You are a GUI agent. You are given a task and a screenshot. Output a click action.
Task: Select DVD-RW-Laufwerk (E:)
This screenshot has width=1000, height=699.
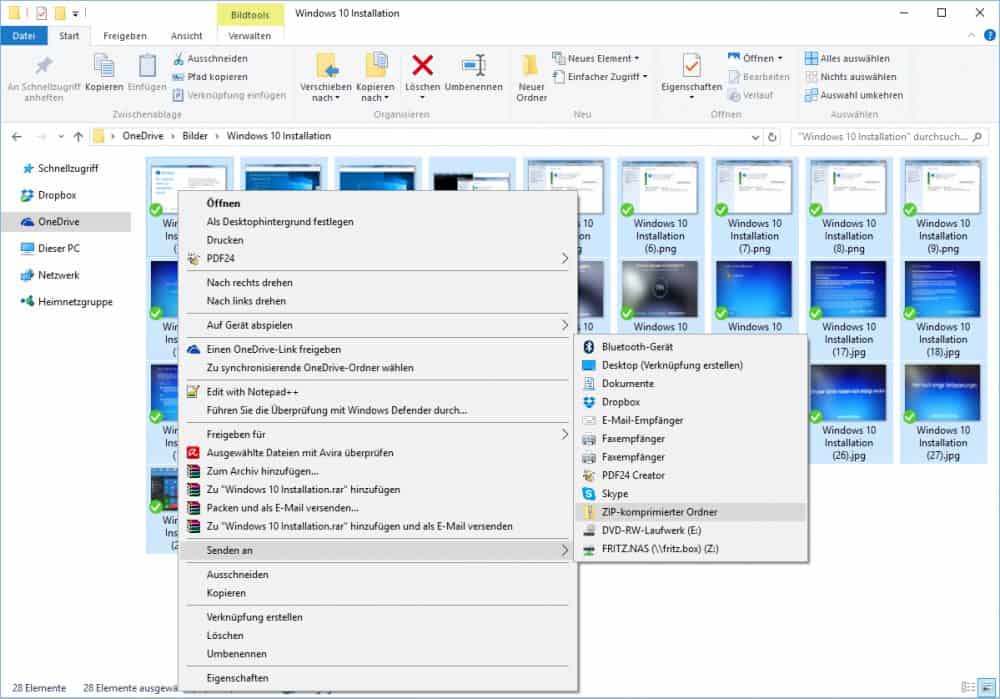(x=691, y=531)
